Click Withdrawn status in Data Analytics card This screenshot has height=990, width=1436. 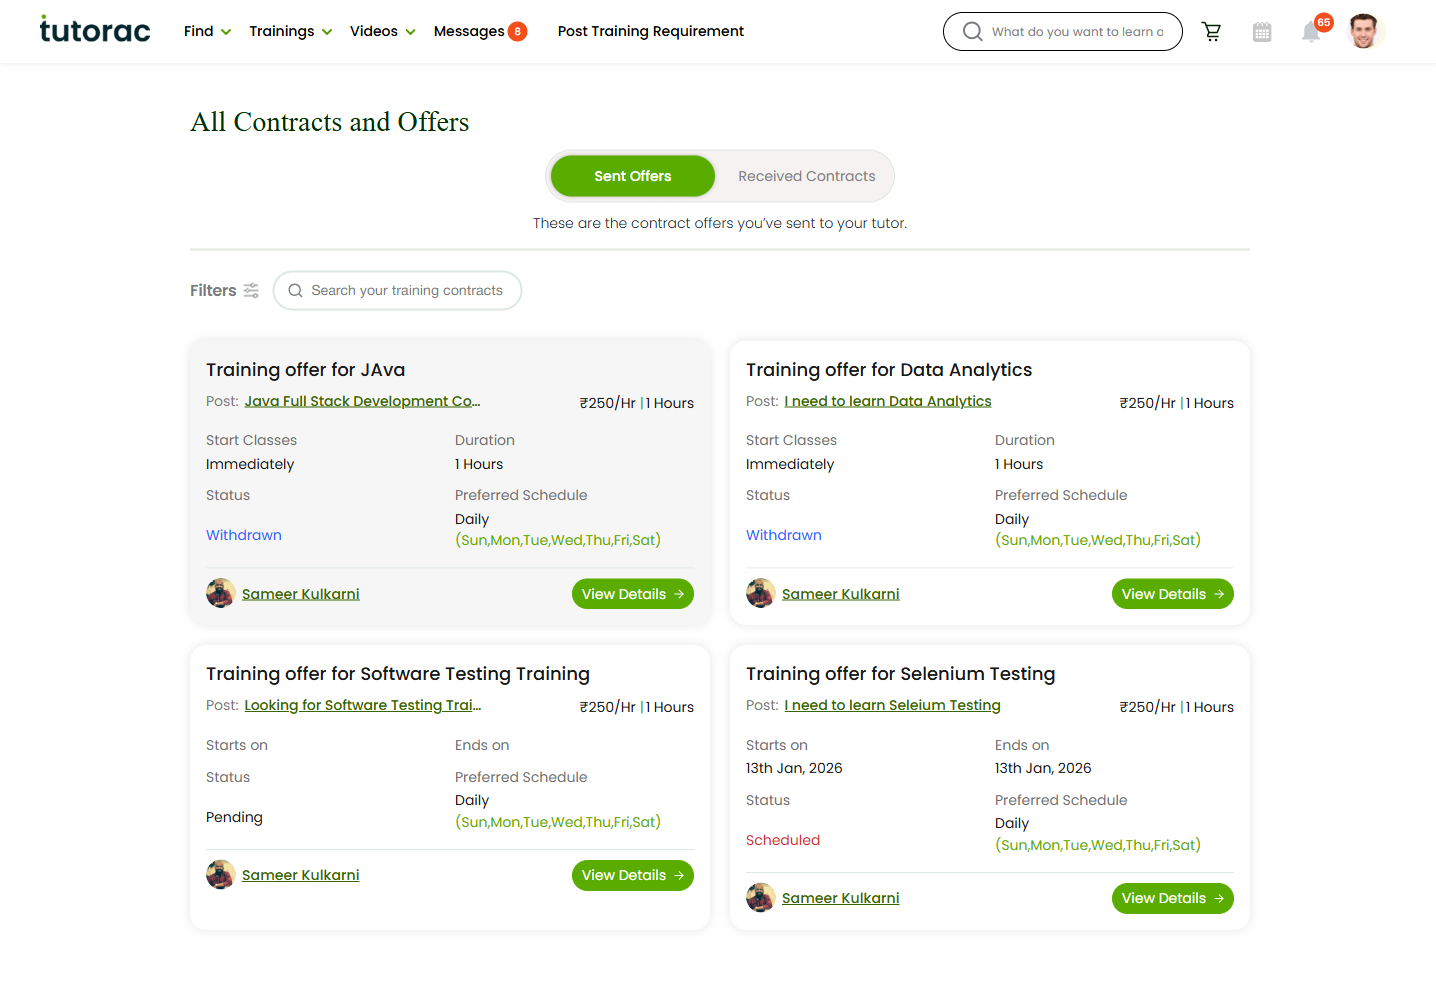click(x=784, y=535)
